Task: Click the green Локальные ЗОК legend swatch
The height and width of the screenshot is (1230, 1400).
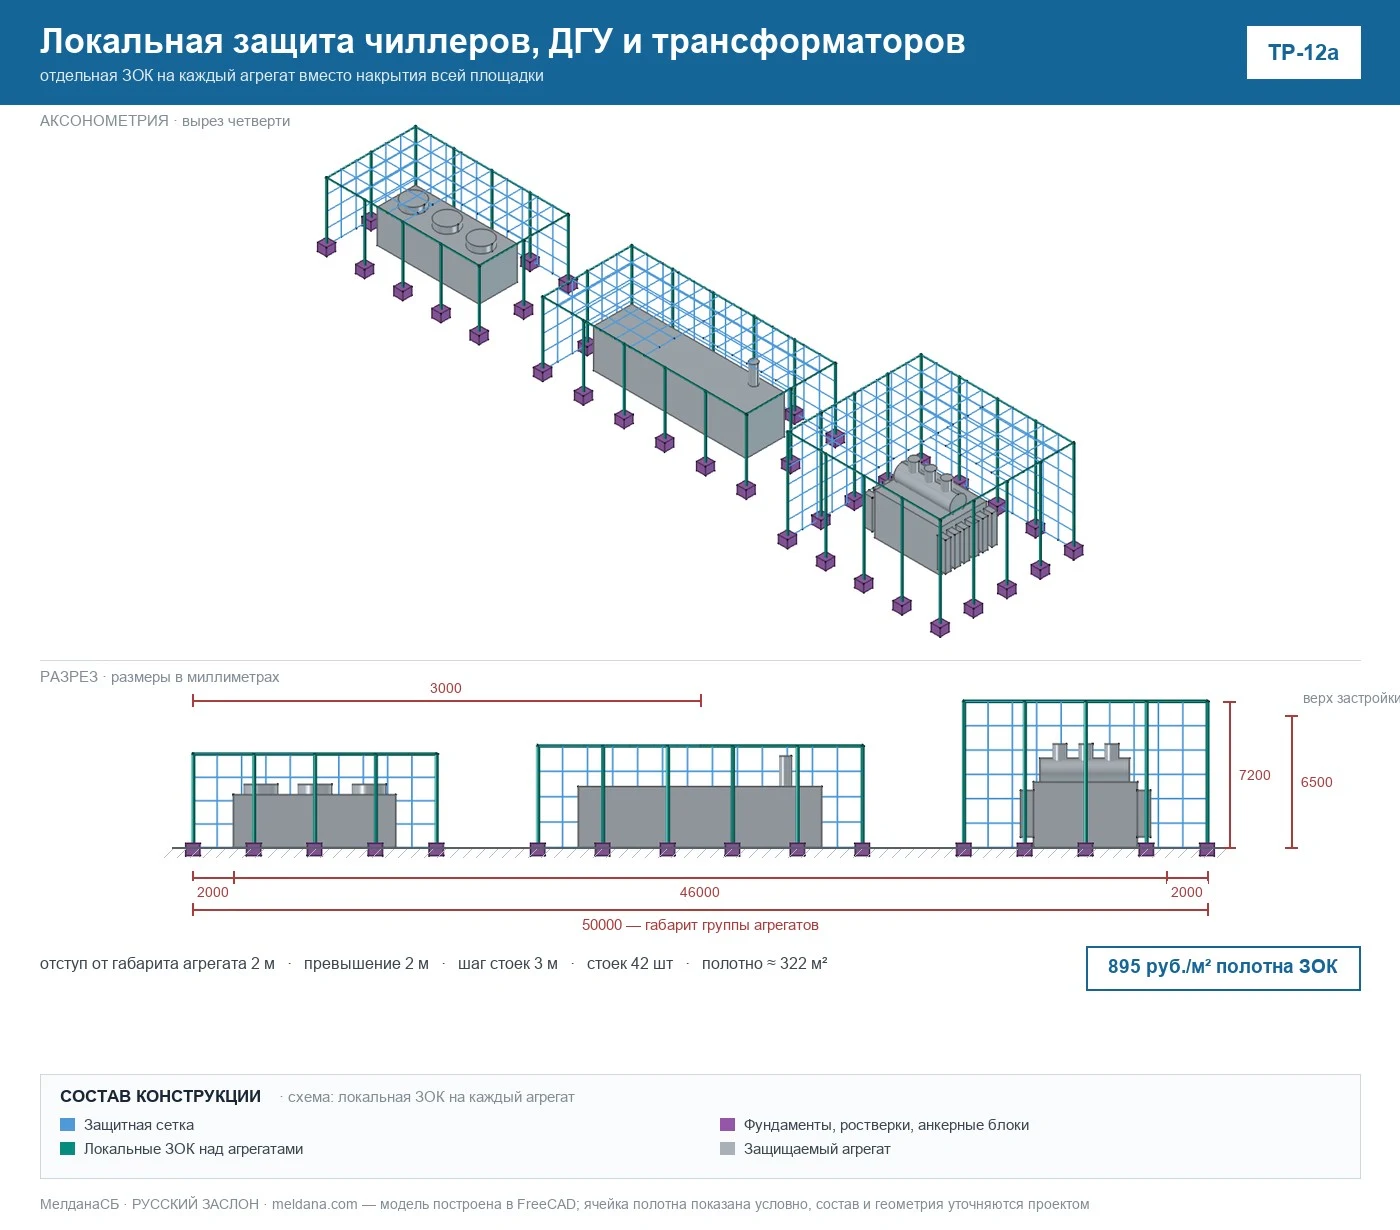Action: [68, 1148]
